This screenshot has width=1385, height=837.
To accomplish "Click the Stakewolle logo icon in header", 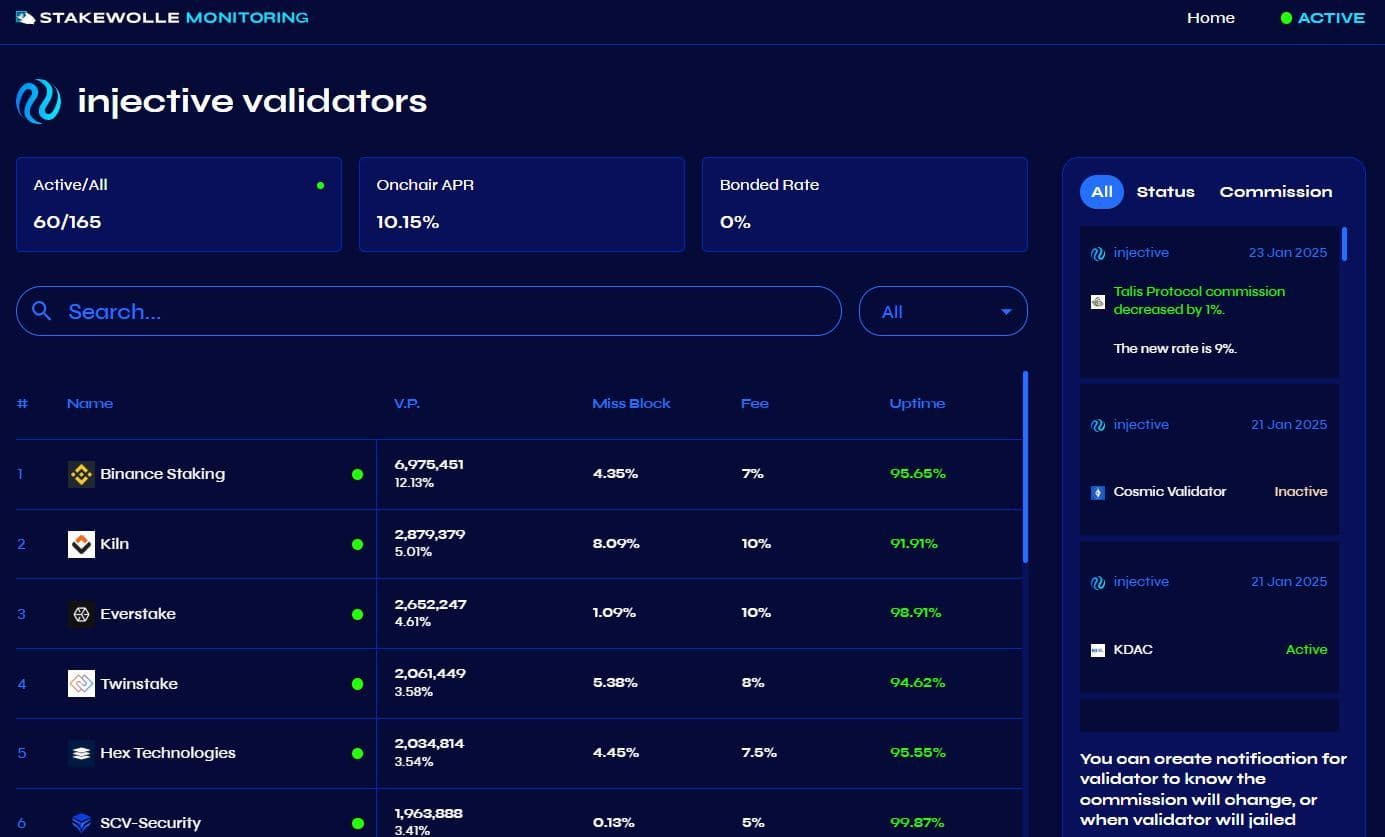I will [x=26, y=18].
